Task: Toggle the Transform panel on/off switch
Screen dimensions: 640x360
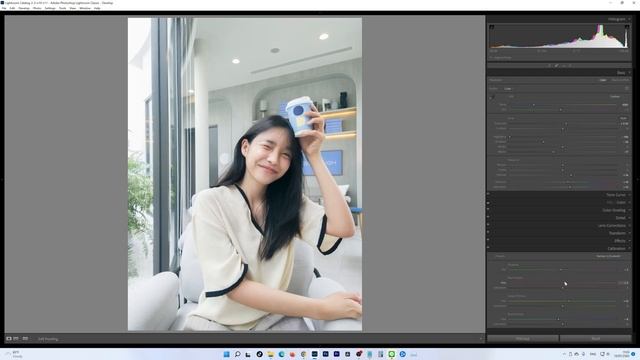Action: [x=488, y=233]
